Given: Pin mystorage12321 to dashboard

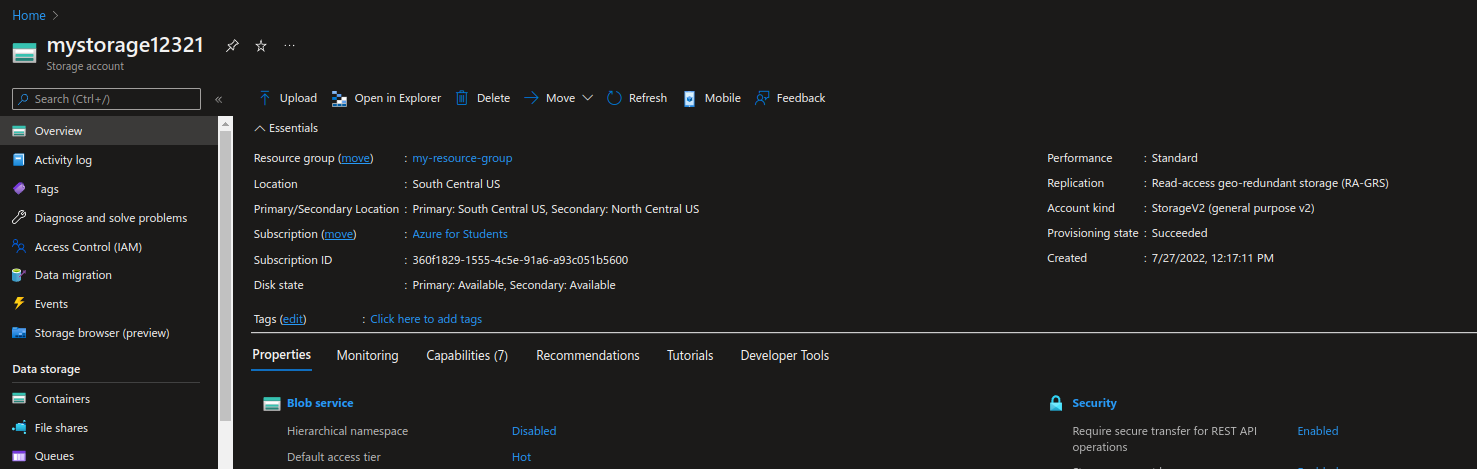Looking at the screenshot, I should pyautogui.click(x=232, y=46).
